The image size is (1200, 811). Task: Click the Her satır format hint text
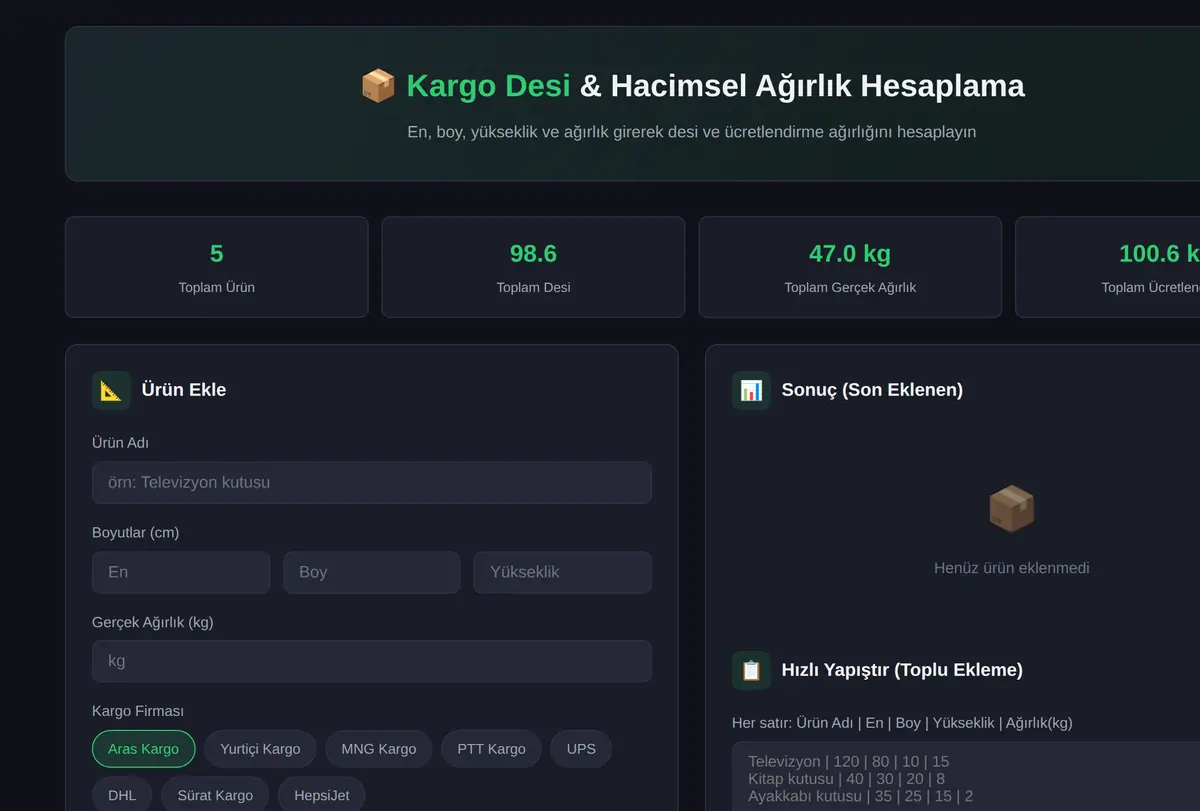point(902,723)
